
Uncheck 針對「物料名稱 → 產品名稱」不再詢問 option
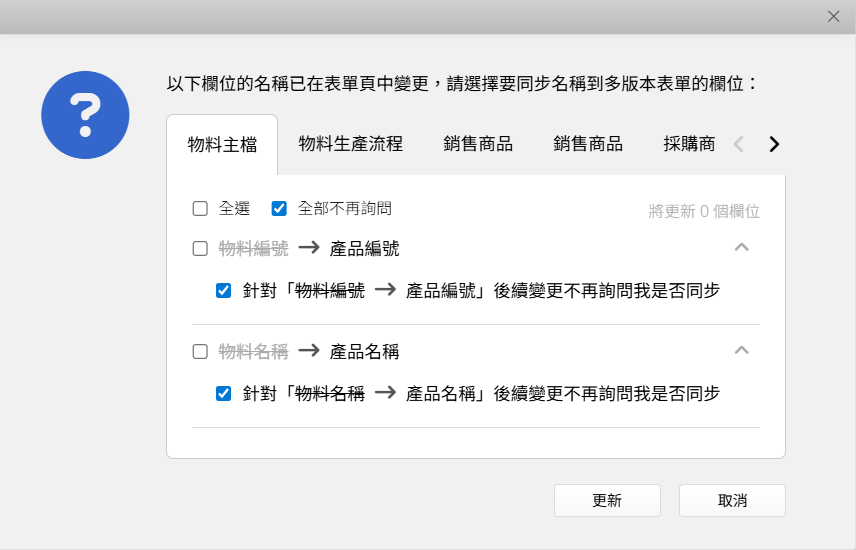coord(223,393)
